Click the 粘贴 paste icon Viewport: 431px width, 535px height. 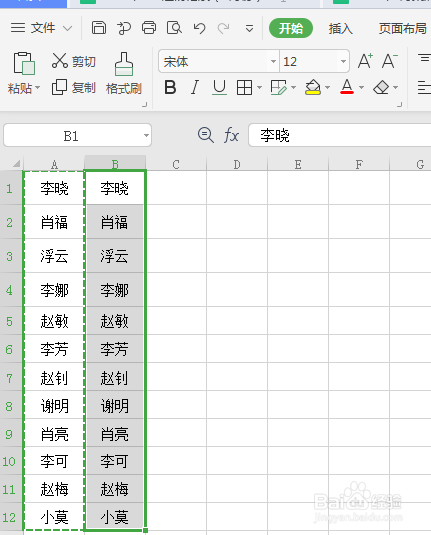tap(24, 63)
